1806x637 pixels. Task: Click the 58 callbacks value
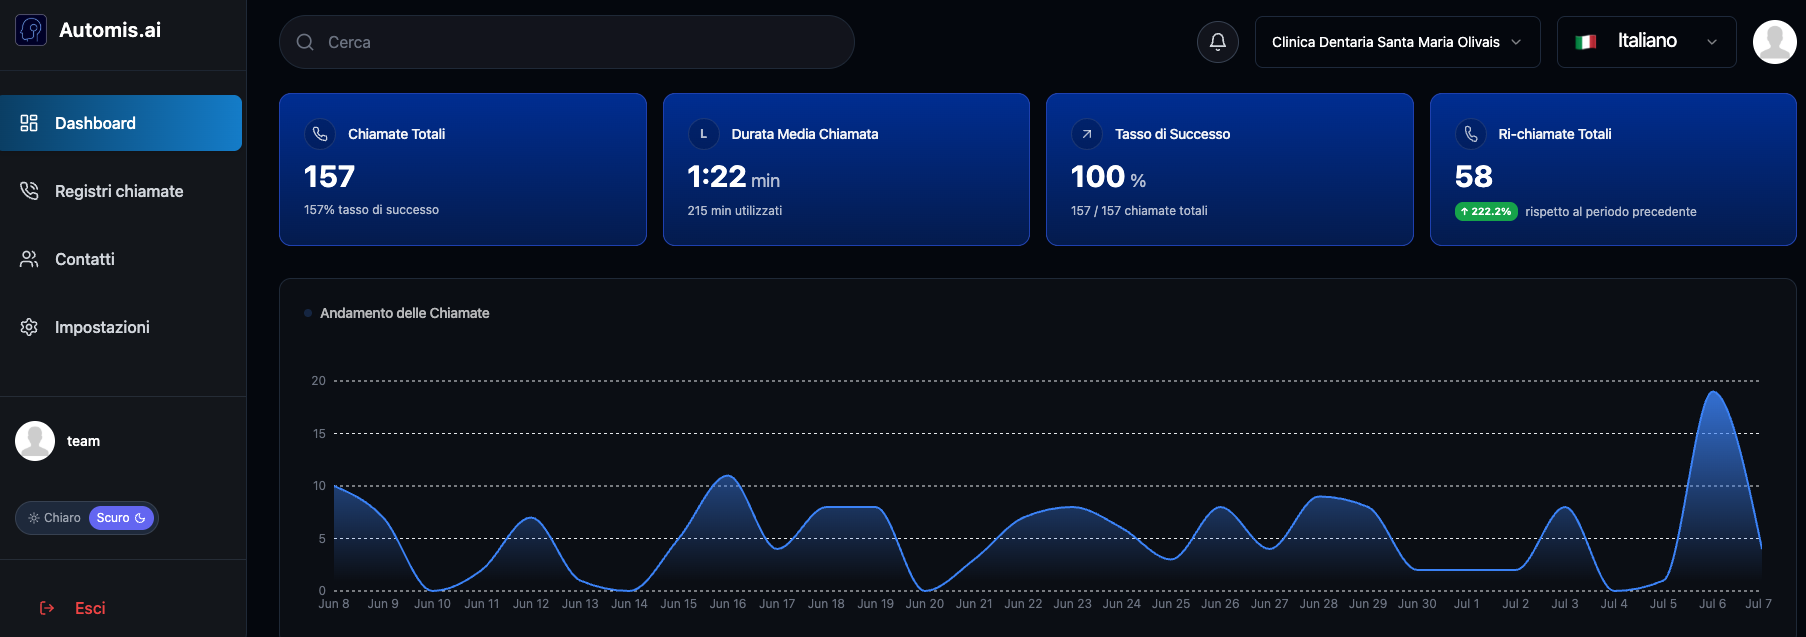coord(1474,177)
